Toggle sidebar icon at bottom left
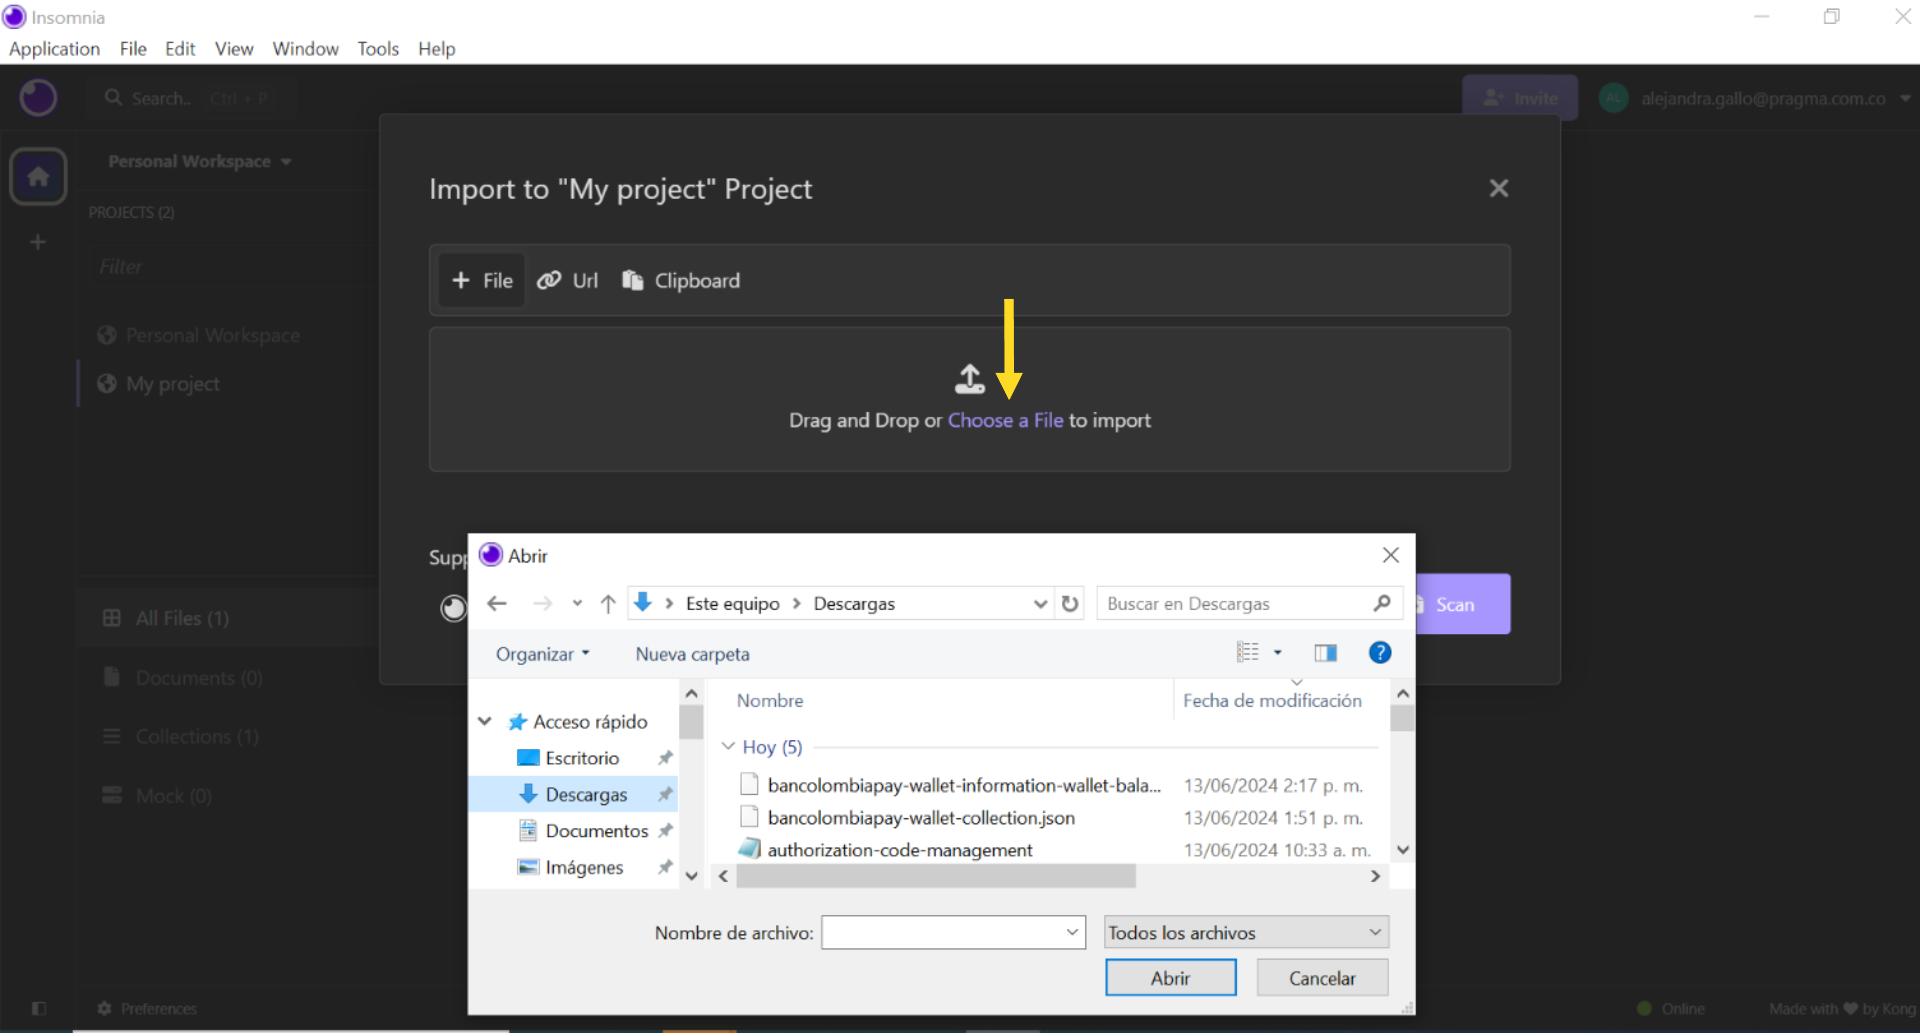This screenshot has height=1033, width=1920. [39, 1008]
